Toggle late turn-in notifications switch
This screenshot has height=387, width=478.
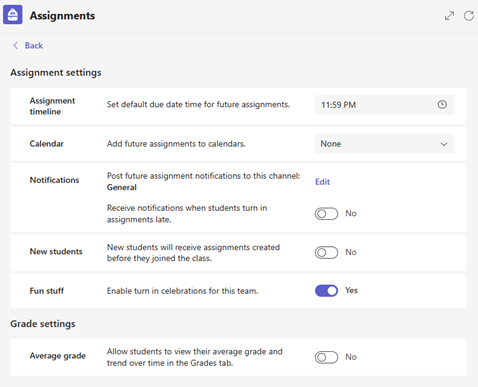pos(326,214)
